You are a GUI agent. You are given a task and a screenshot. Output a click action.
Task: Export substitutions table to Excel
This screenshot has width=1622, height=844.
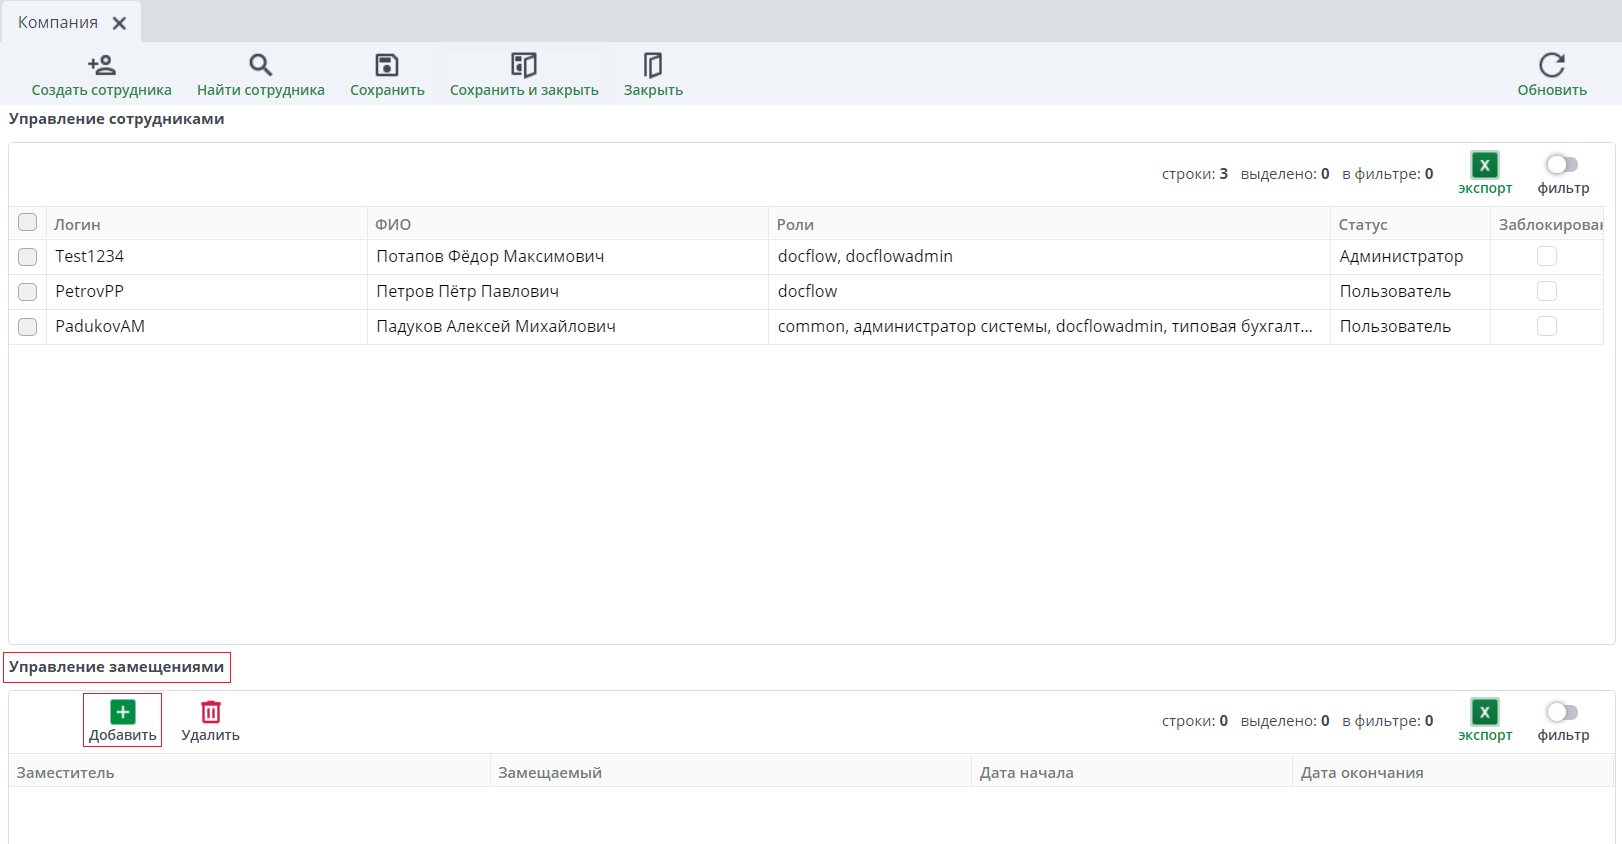[1484, 712]
